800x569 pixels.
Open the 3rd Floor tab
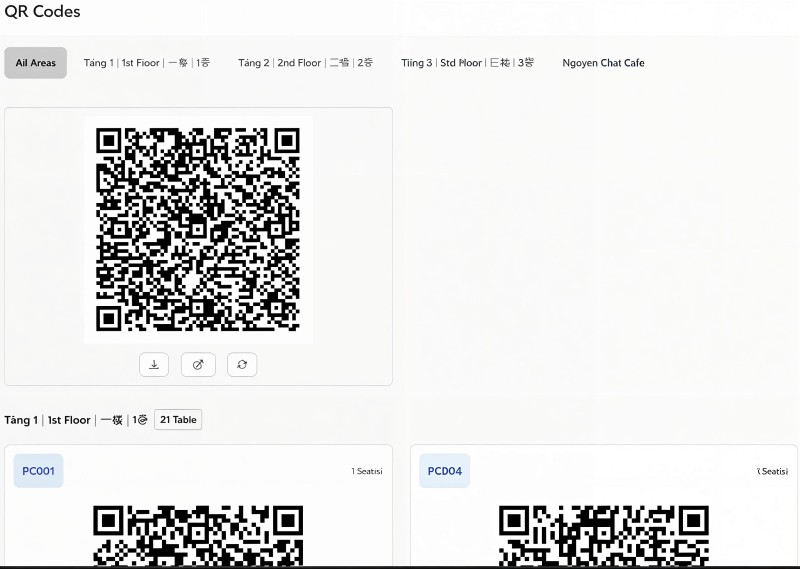point(467,63)
